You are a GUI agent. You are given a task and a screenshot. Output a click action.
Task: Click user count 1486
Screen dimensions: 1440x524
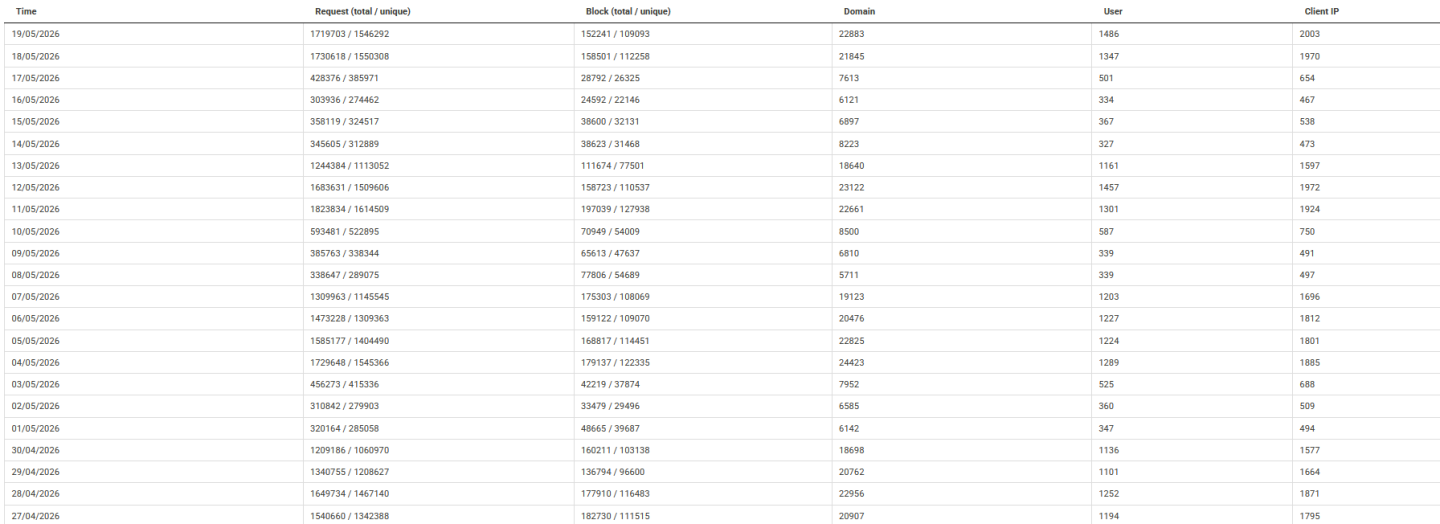(1109, 34)
